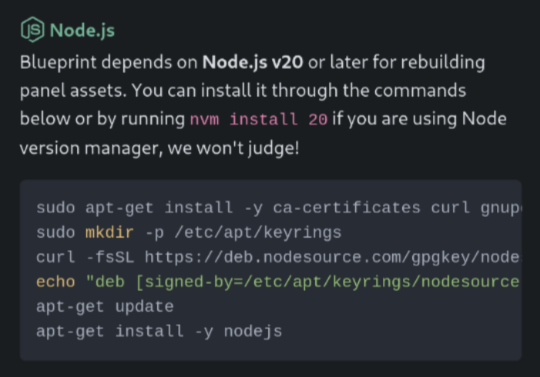The height and width of the screenshot is (377, 540).
Task: Click the apt-get install -y nodejs line
Action: [x=159, y=332]
